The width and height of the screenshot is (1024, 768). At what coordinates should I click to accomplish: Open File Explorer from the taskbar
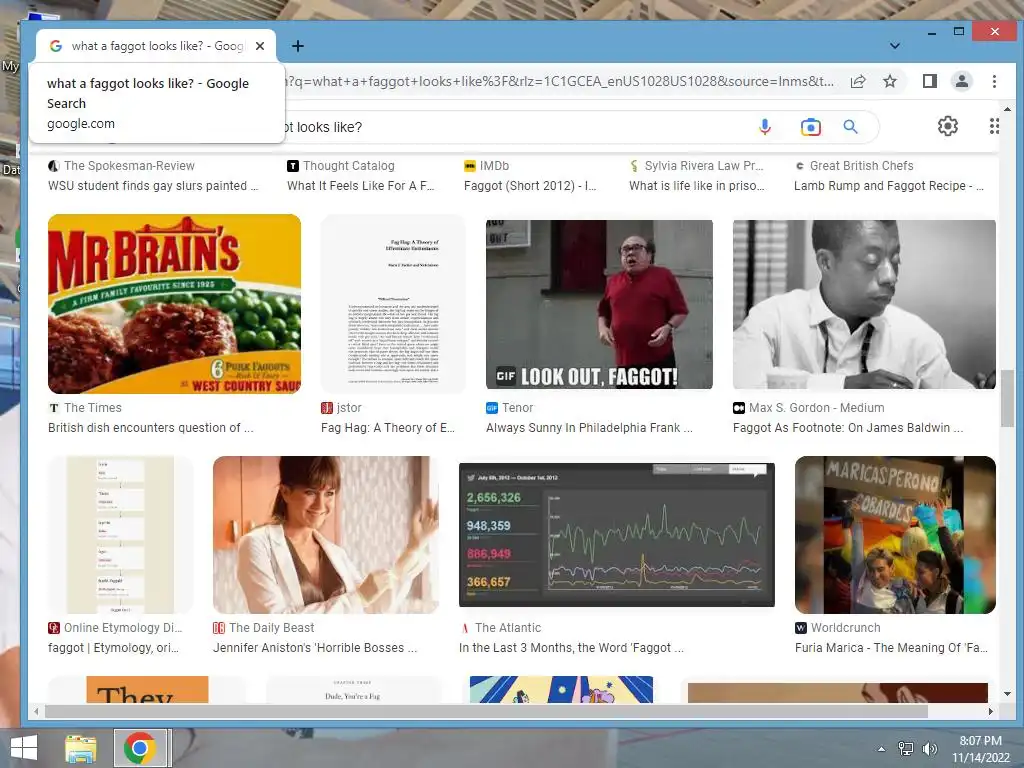tap(80, 748)
